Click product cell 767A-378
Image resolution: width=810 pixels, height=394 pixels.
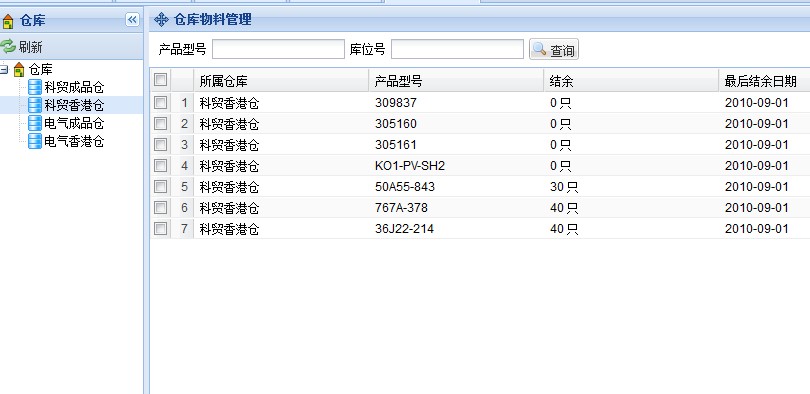tap(401, 208)
